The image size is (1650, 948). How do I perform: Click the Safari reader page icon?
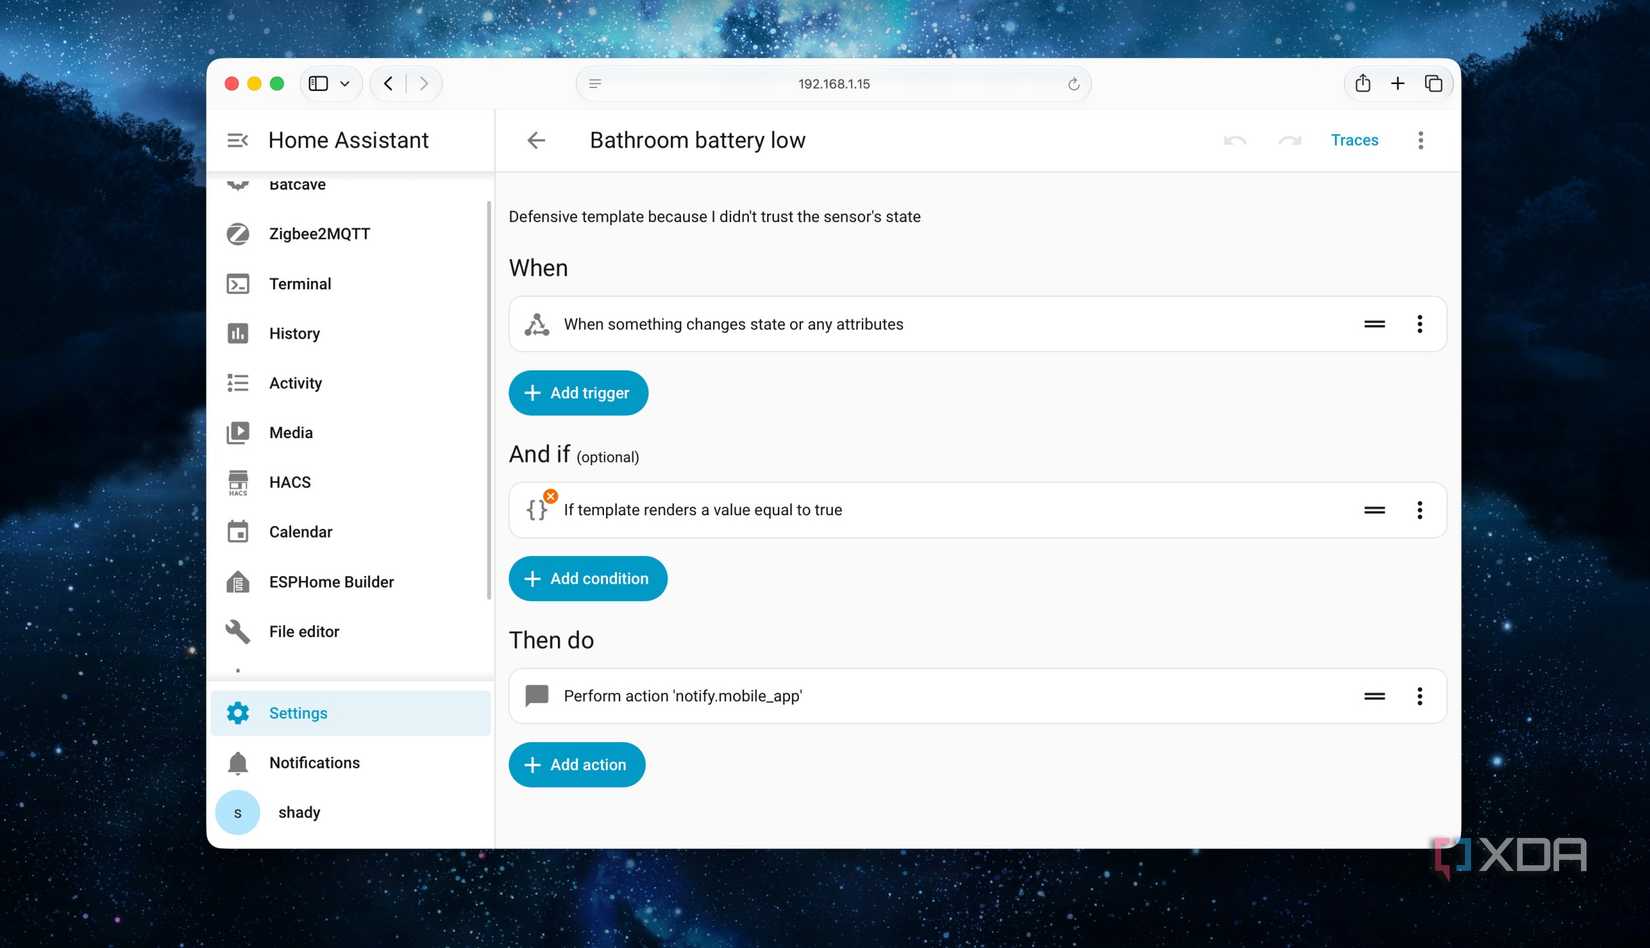(x=595, y=84)
